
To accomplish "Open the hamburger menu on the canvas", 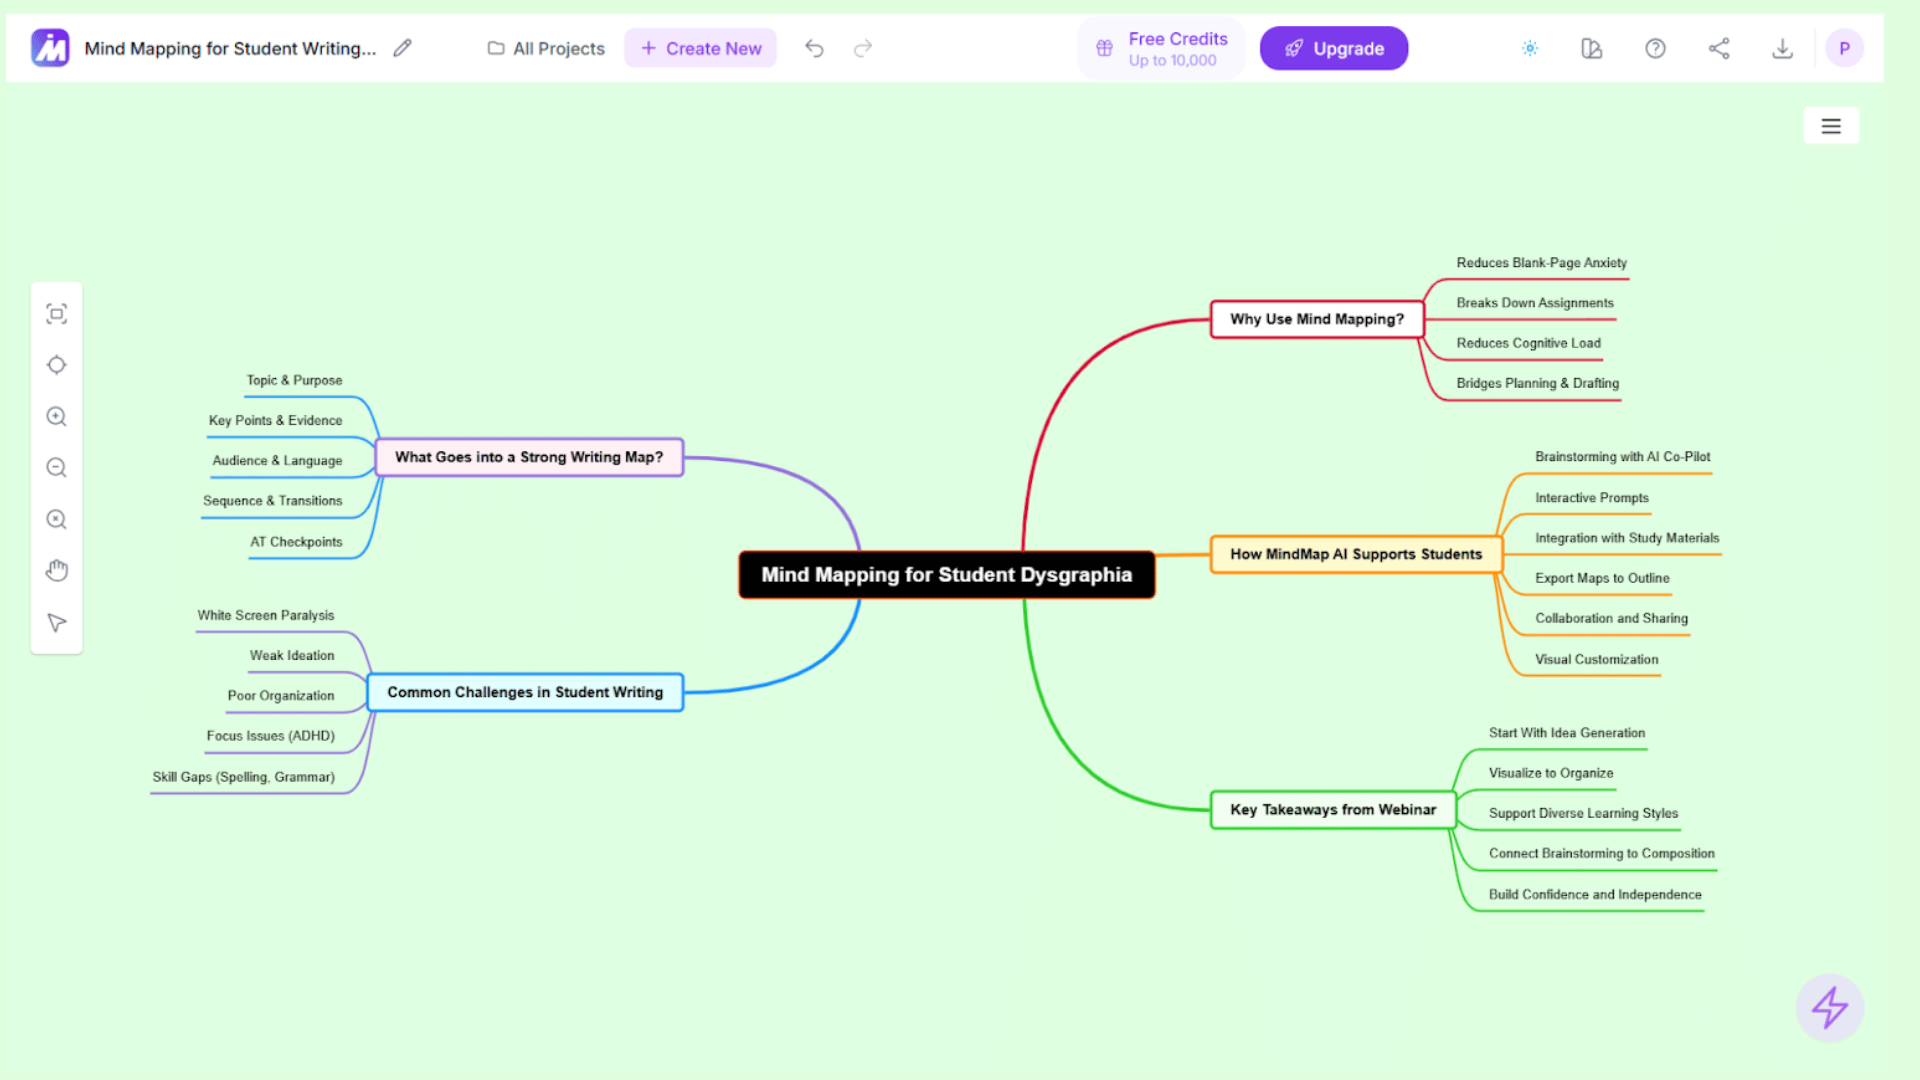I will [1831, 125].
